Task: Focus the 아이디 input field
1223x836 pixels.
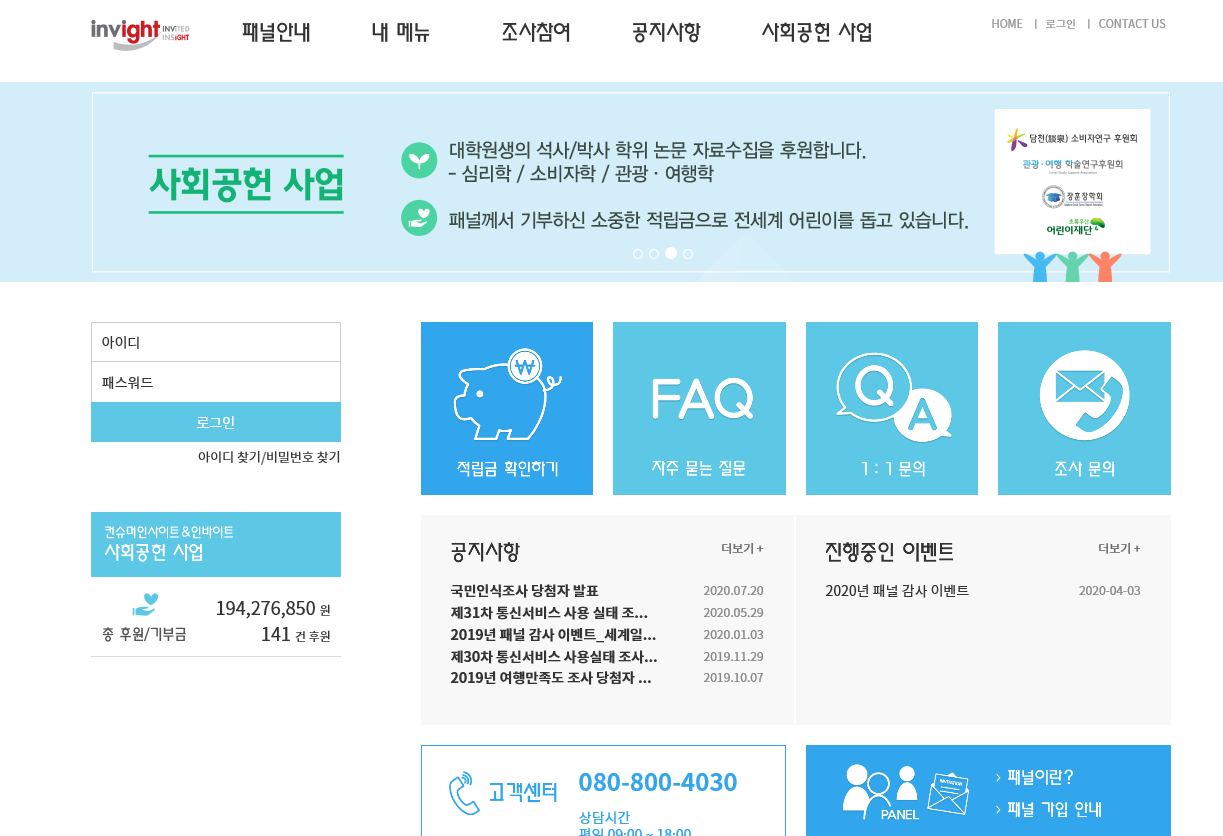Action: tap(216, 342)
